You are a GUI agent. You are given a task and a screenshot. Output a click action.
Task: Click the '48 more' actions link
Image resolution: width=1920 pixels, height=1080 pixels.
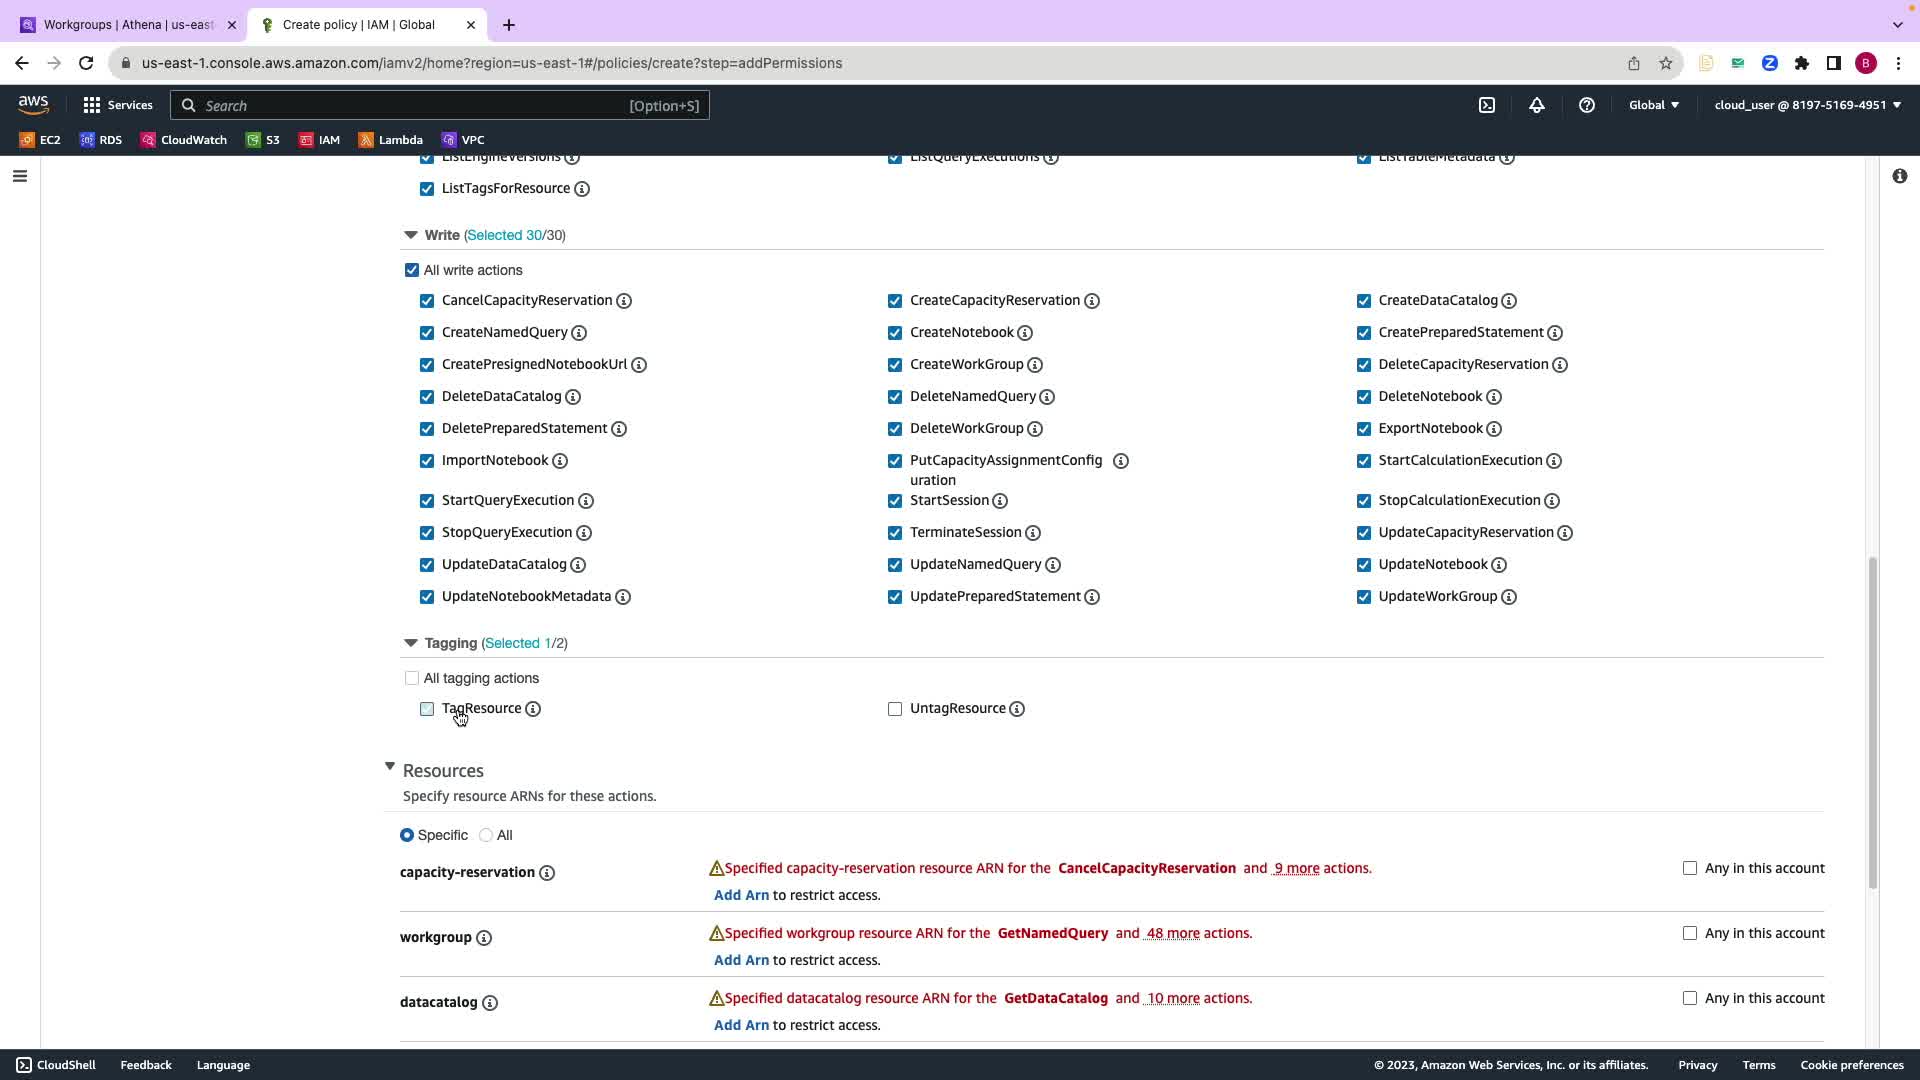(x=1172, y=933)
